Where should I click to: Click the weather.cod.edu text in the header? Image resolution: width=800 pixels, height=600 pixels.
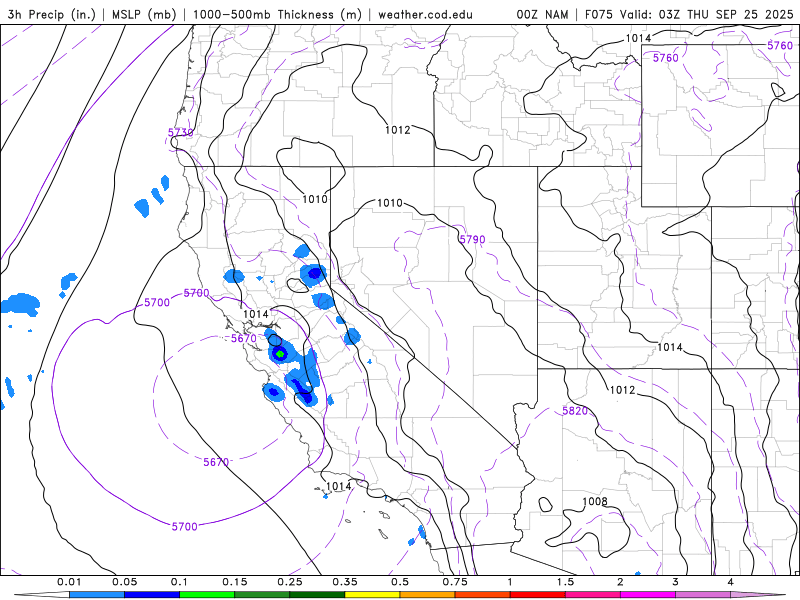click(x=425, y=14)
